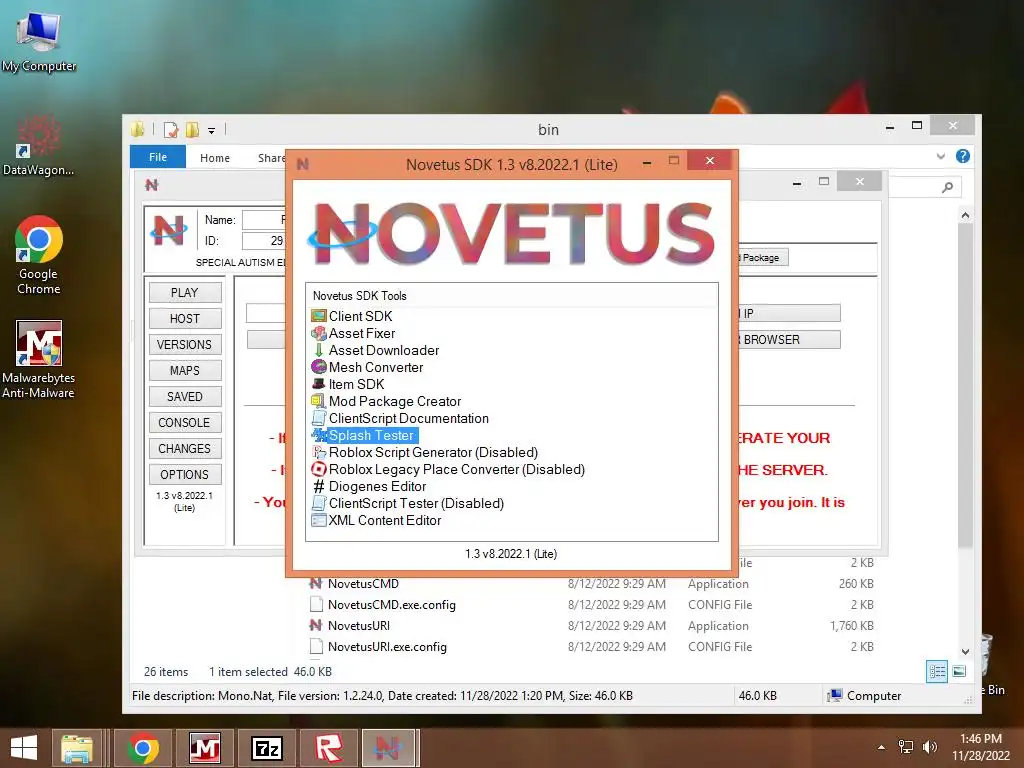
Task: Expand the Explorer ribbon chevron
Action: tap(940, 156)
